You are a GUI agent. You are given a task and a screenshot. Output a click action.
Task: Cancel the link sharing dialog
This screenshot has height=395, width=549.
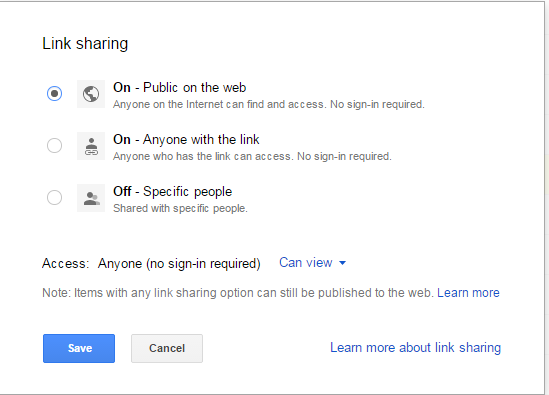[167, 348]
